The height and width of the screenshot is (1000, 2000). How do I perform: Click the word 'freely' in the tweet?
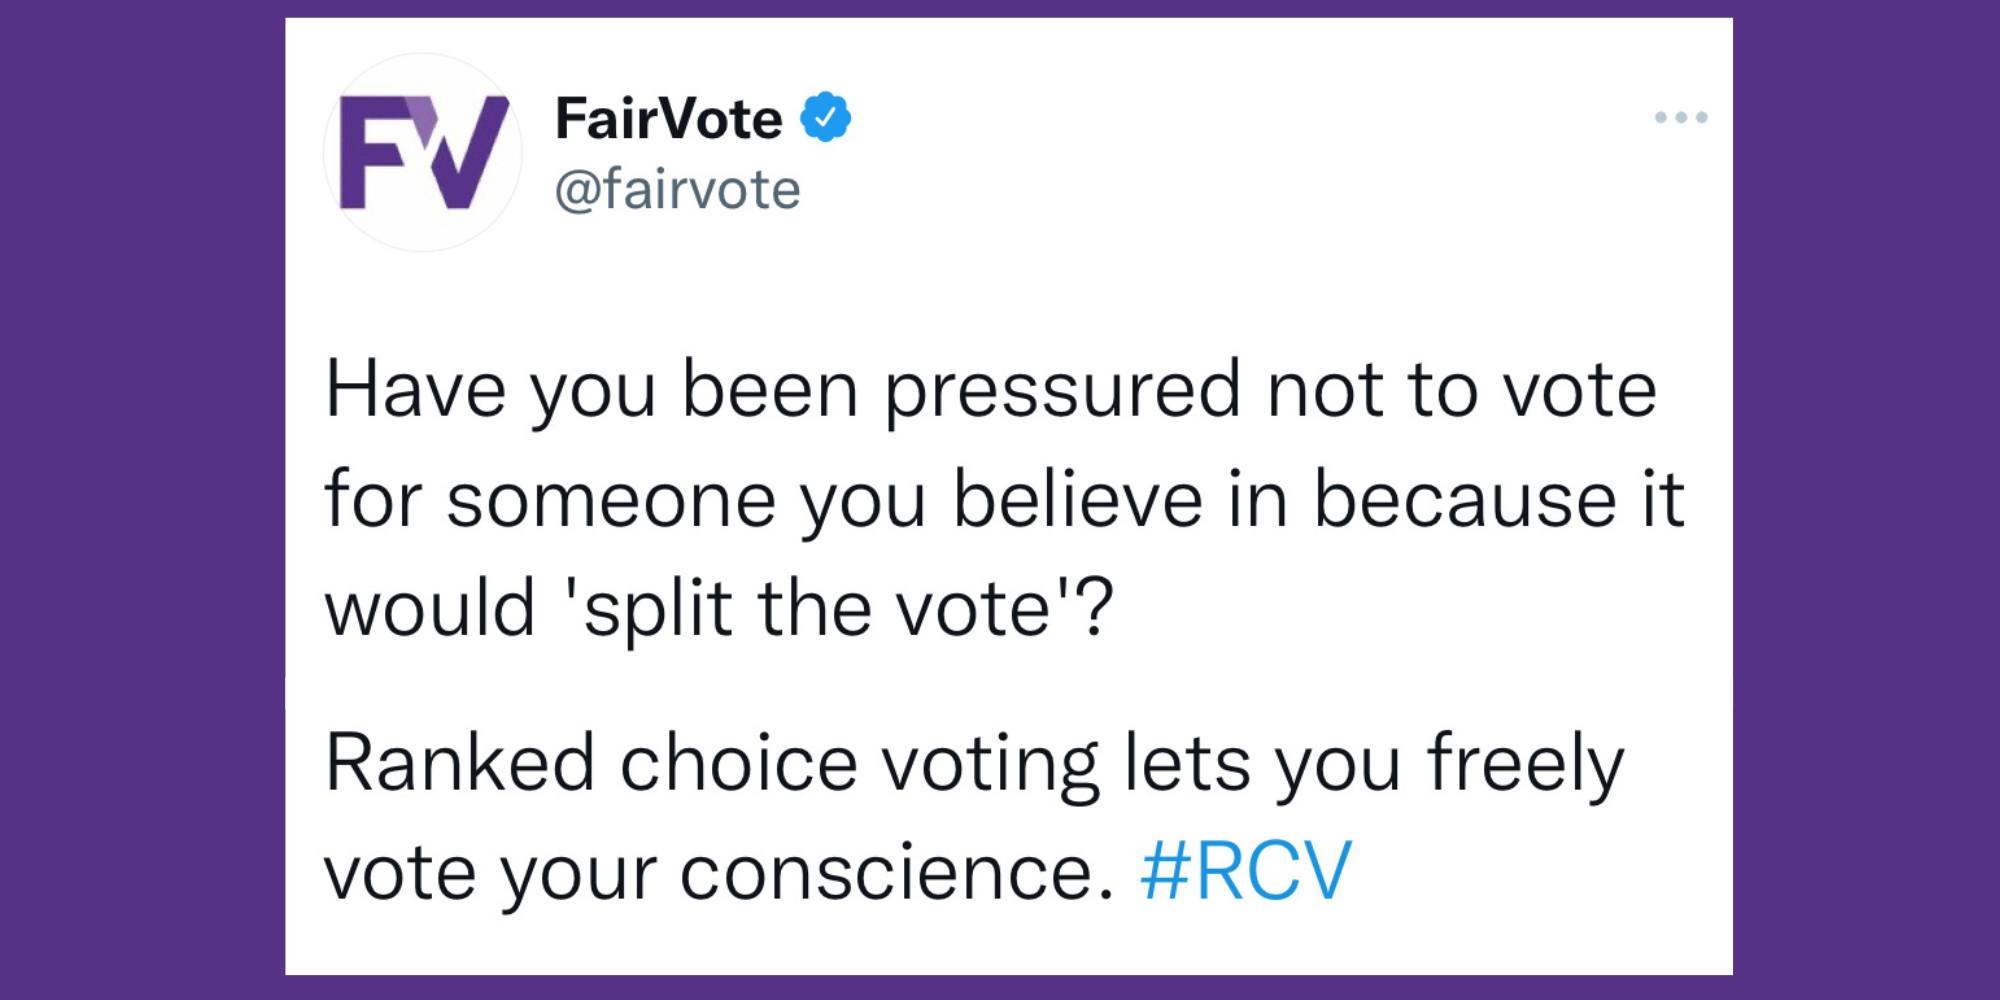tap(1526, 768)
